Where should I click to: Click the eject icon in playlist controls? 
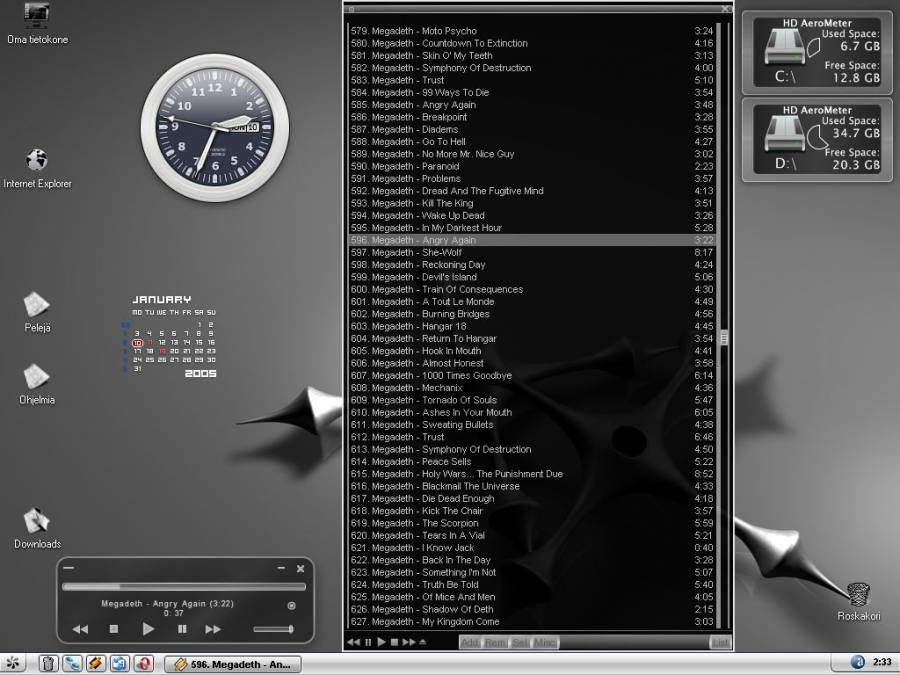(422, 642)
